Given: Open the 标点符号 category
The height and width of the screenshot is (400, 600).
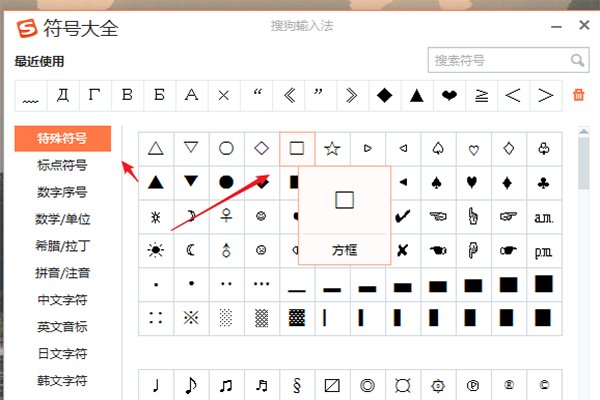Looking at the screenshot, I should click(x=63, y=165).
